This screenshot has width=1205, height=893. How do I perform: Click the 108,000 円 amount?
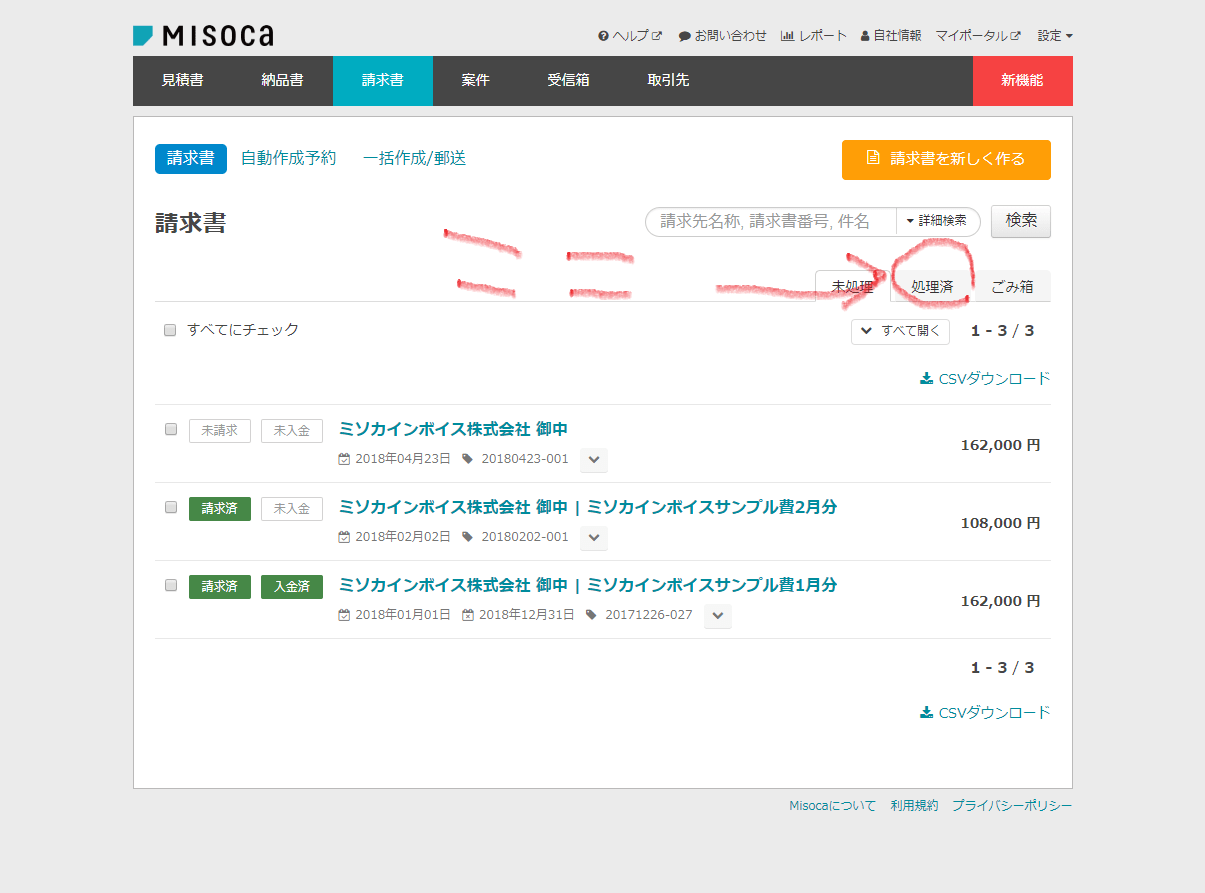1000,523
